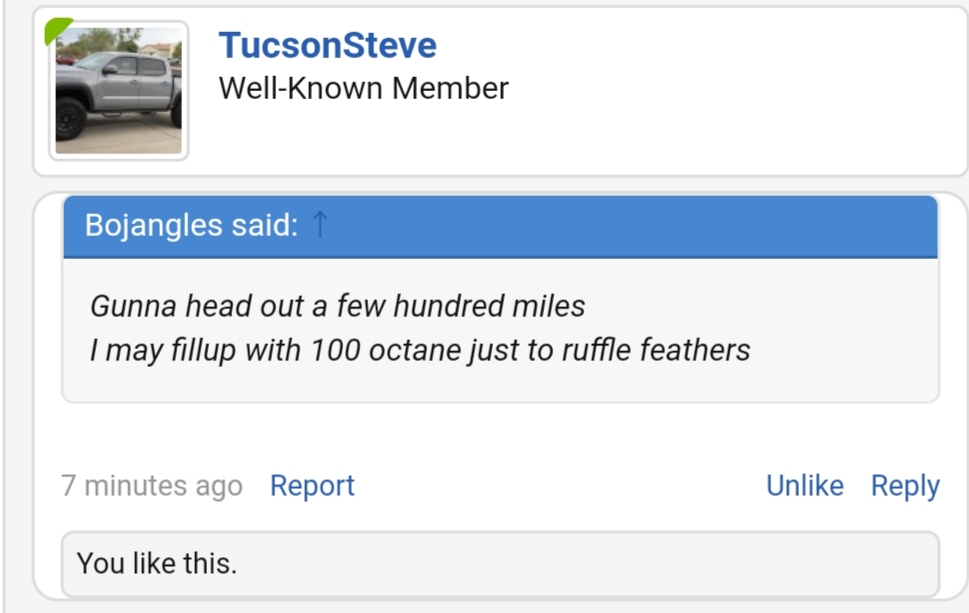Click the 7 minutes ago timestamp
Image resolution: width=969 pixels, height=613 pixels.
coord(152,486)
